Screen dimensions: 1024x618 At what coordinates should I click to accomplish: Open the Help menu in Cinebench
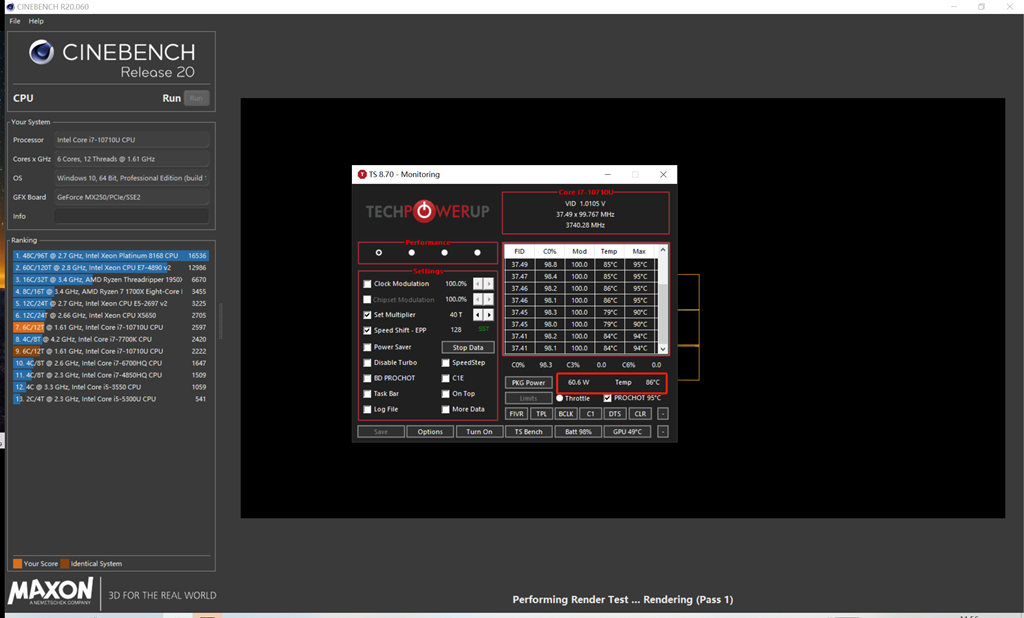[36, 21]
